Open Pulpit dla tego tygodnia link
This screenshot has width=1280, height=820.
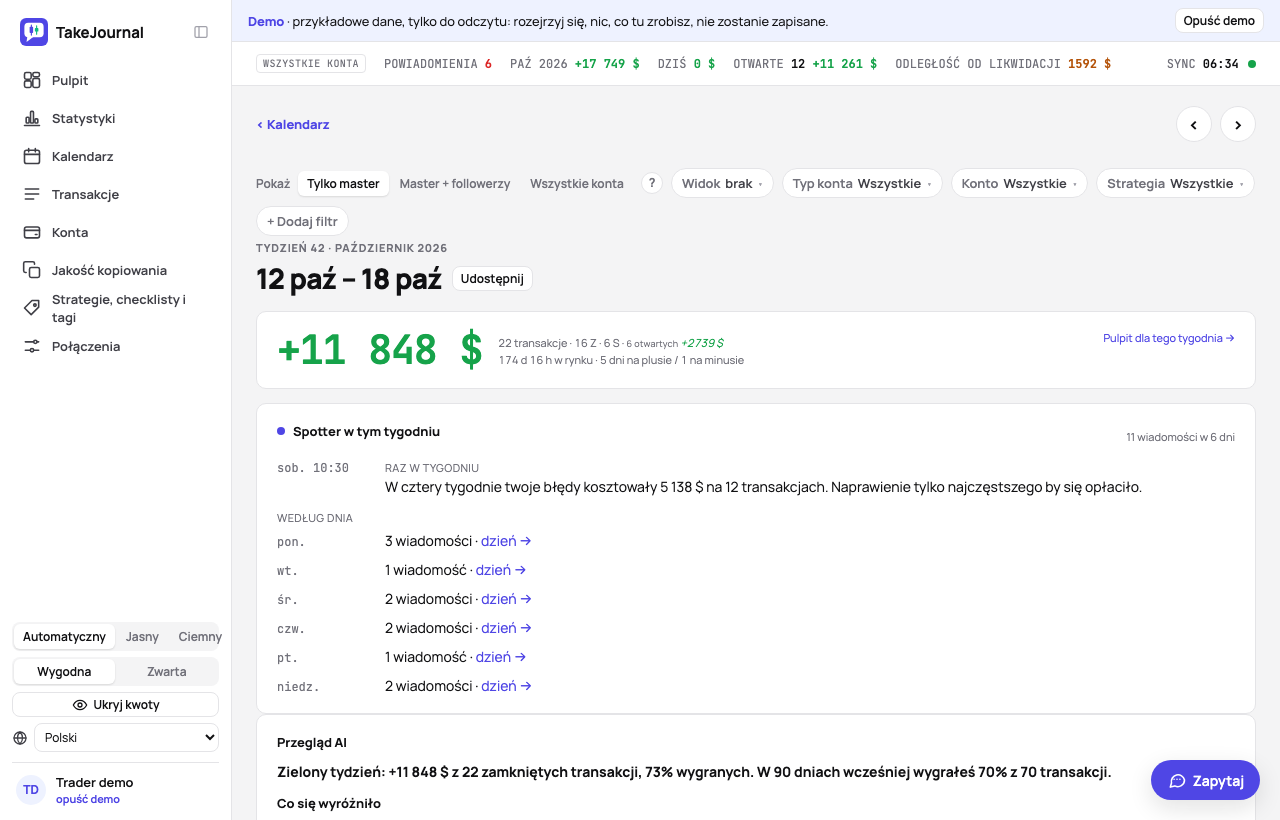click(x=1169, y=338)
